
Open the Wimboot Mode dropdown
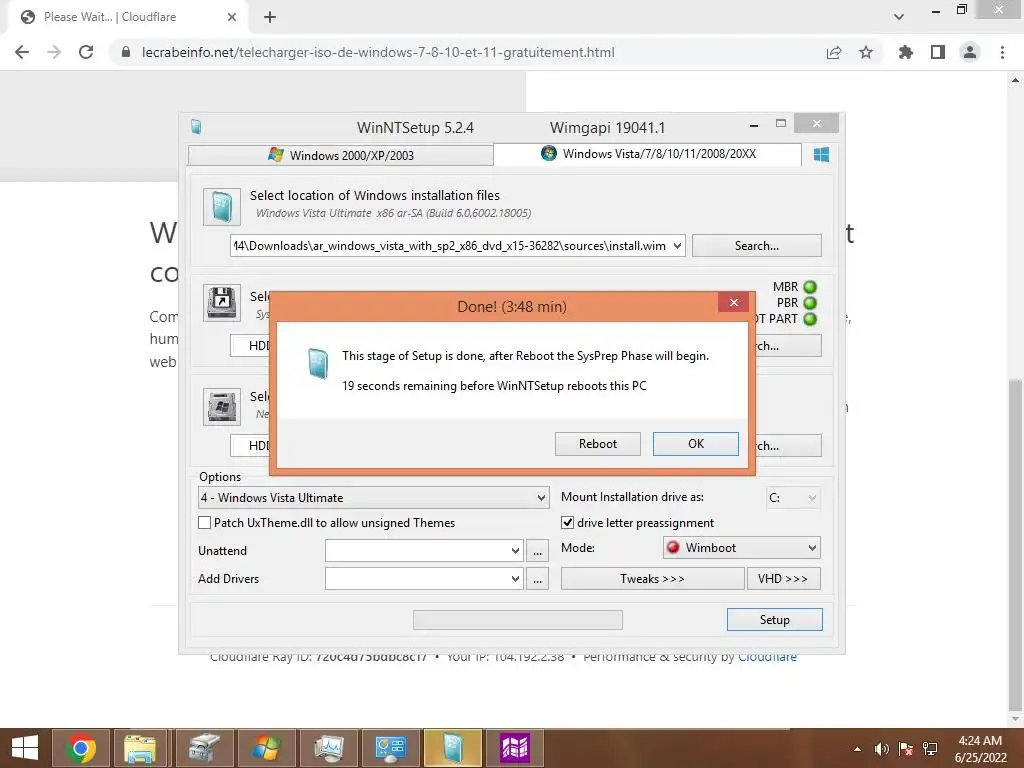click(x=741, y=547)
